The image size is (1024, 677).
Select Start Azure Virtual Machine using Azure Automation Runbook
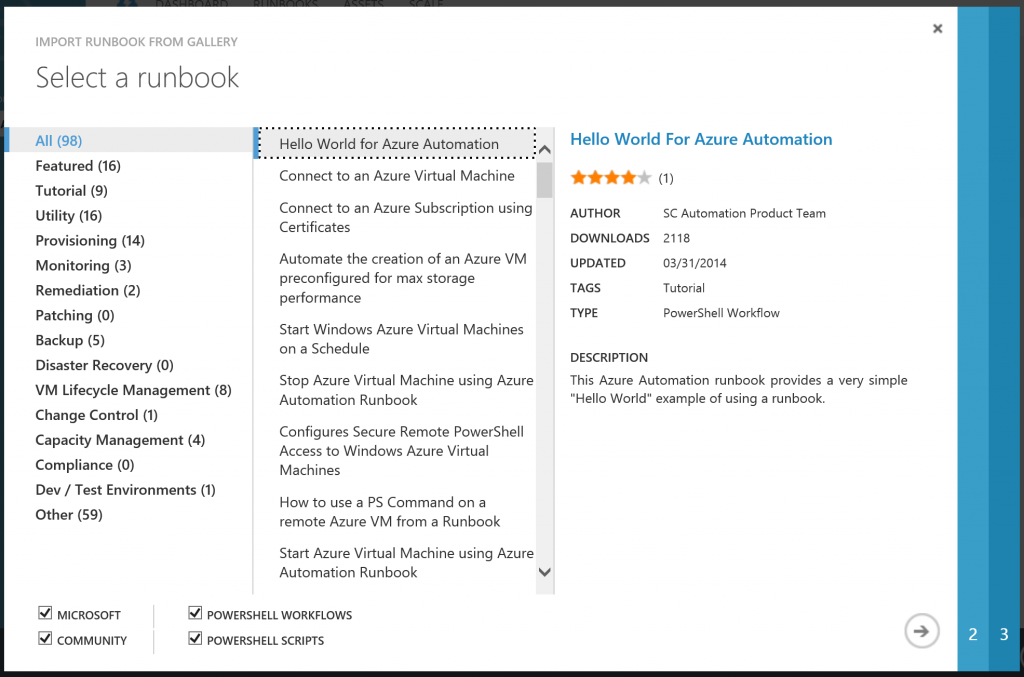(406, 563)
